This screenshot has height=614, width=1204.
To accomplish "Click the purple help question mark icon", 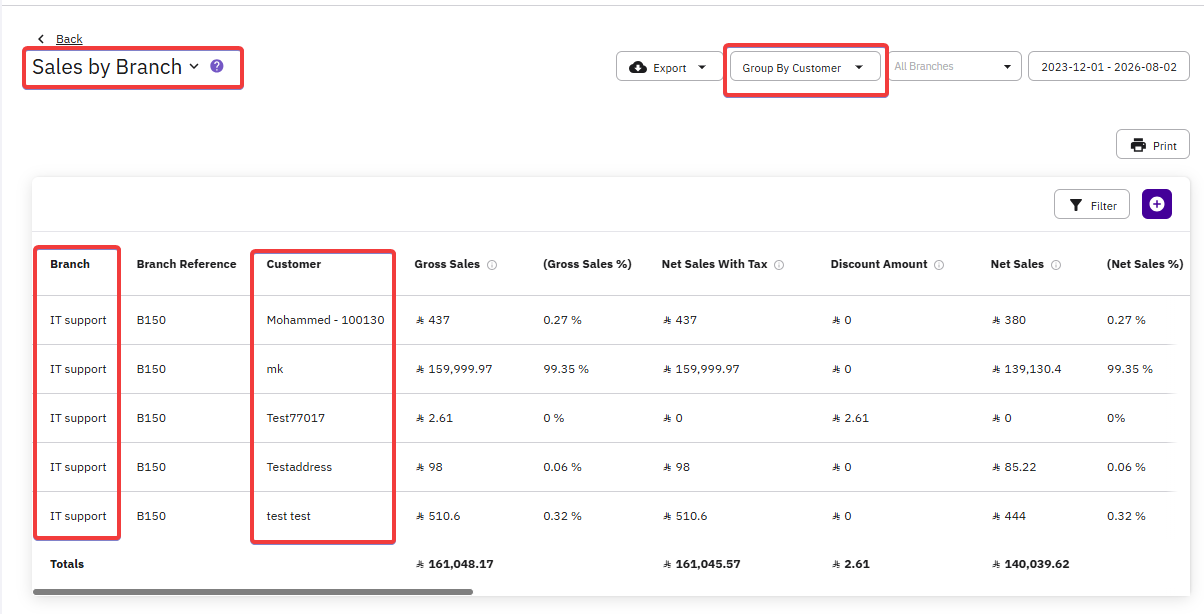I will click(217, 66).
